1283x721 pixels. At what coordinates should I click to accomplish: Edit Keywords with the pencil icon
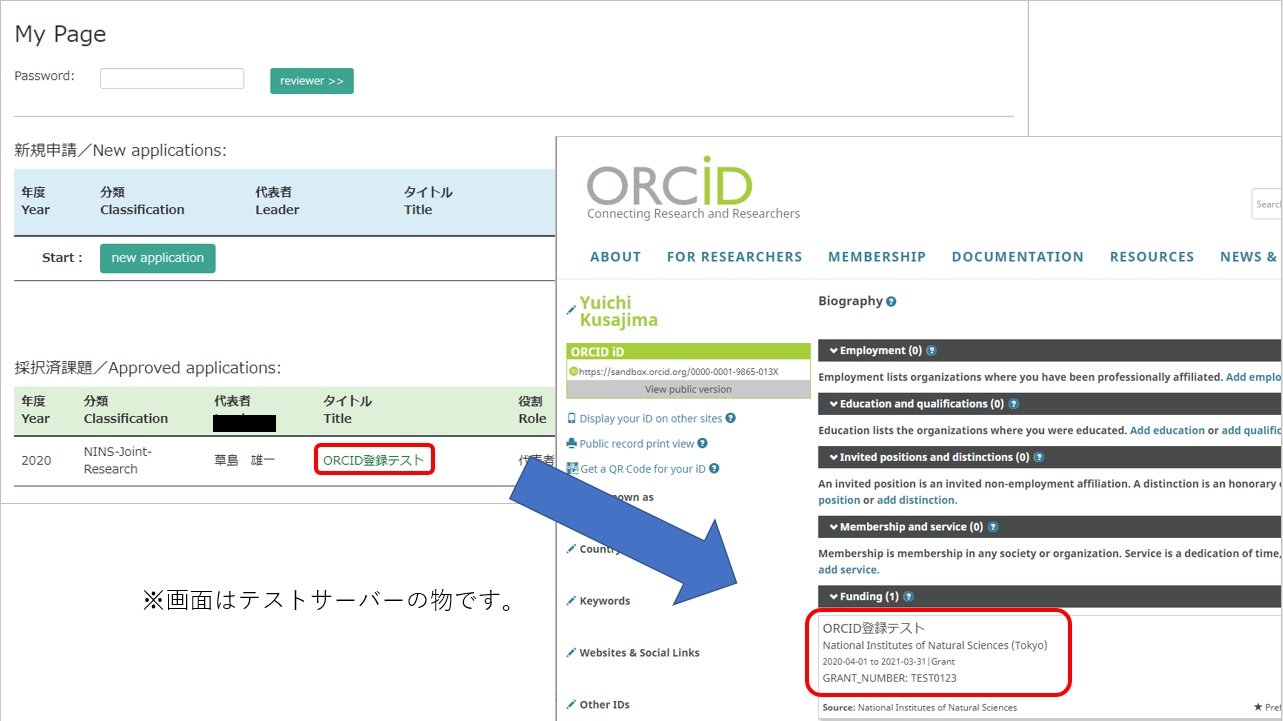(x=571, y=601)
